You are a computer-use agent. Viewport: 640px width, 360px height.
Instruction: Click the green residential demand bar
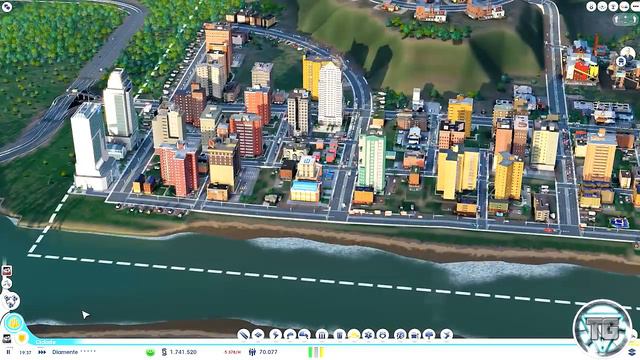coord(310,352)
